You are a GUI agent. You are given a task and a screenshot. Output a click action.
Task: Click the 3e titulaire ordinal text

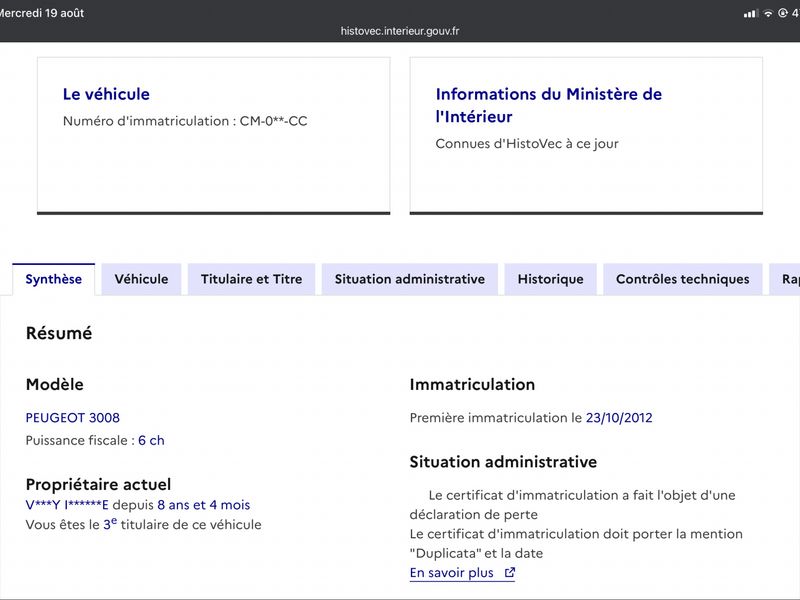click(110, 524)
